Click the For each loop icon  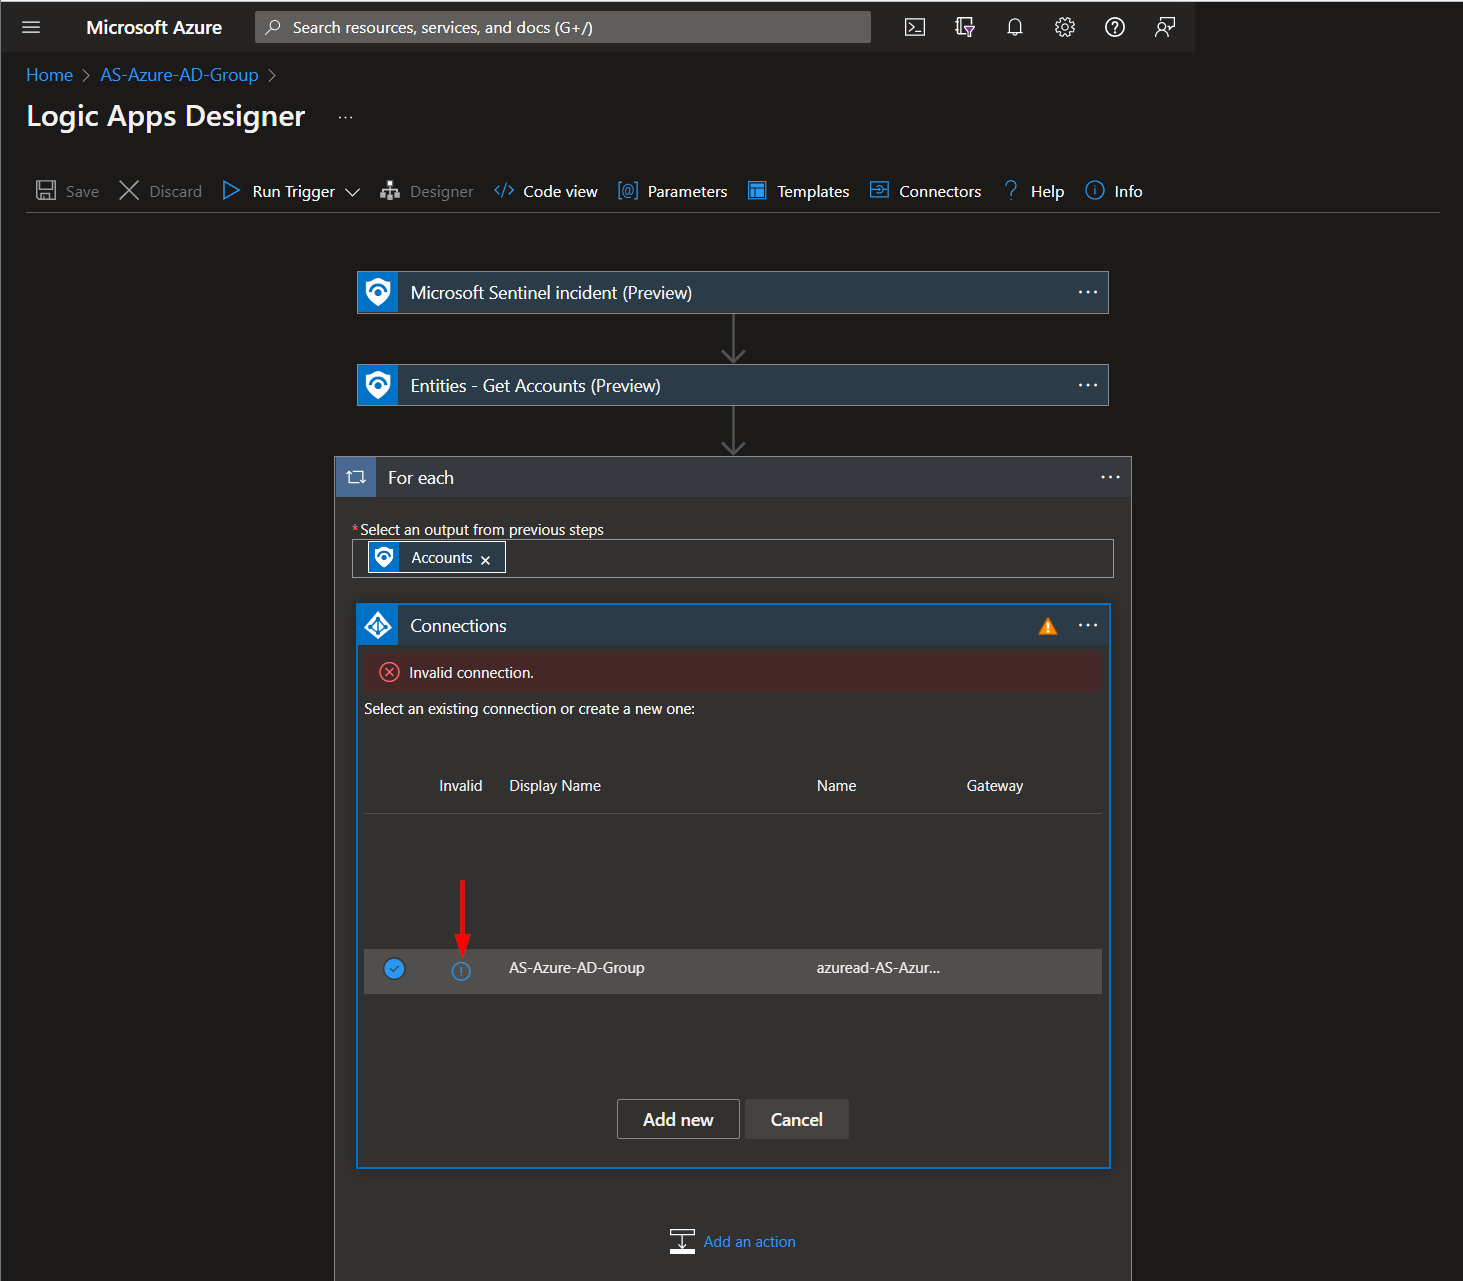tap(356, 477)
